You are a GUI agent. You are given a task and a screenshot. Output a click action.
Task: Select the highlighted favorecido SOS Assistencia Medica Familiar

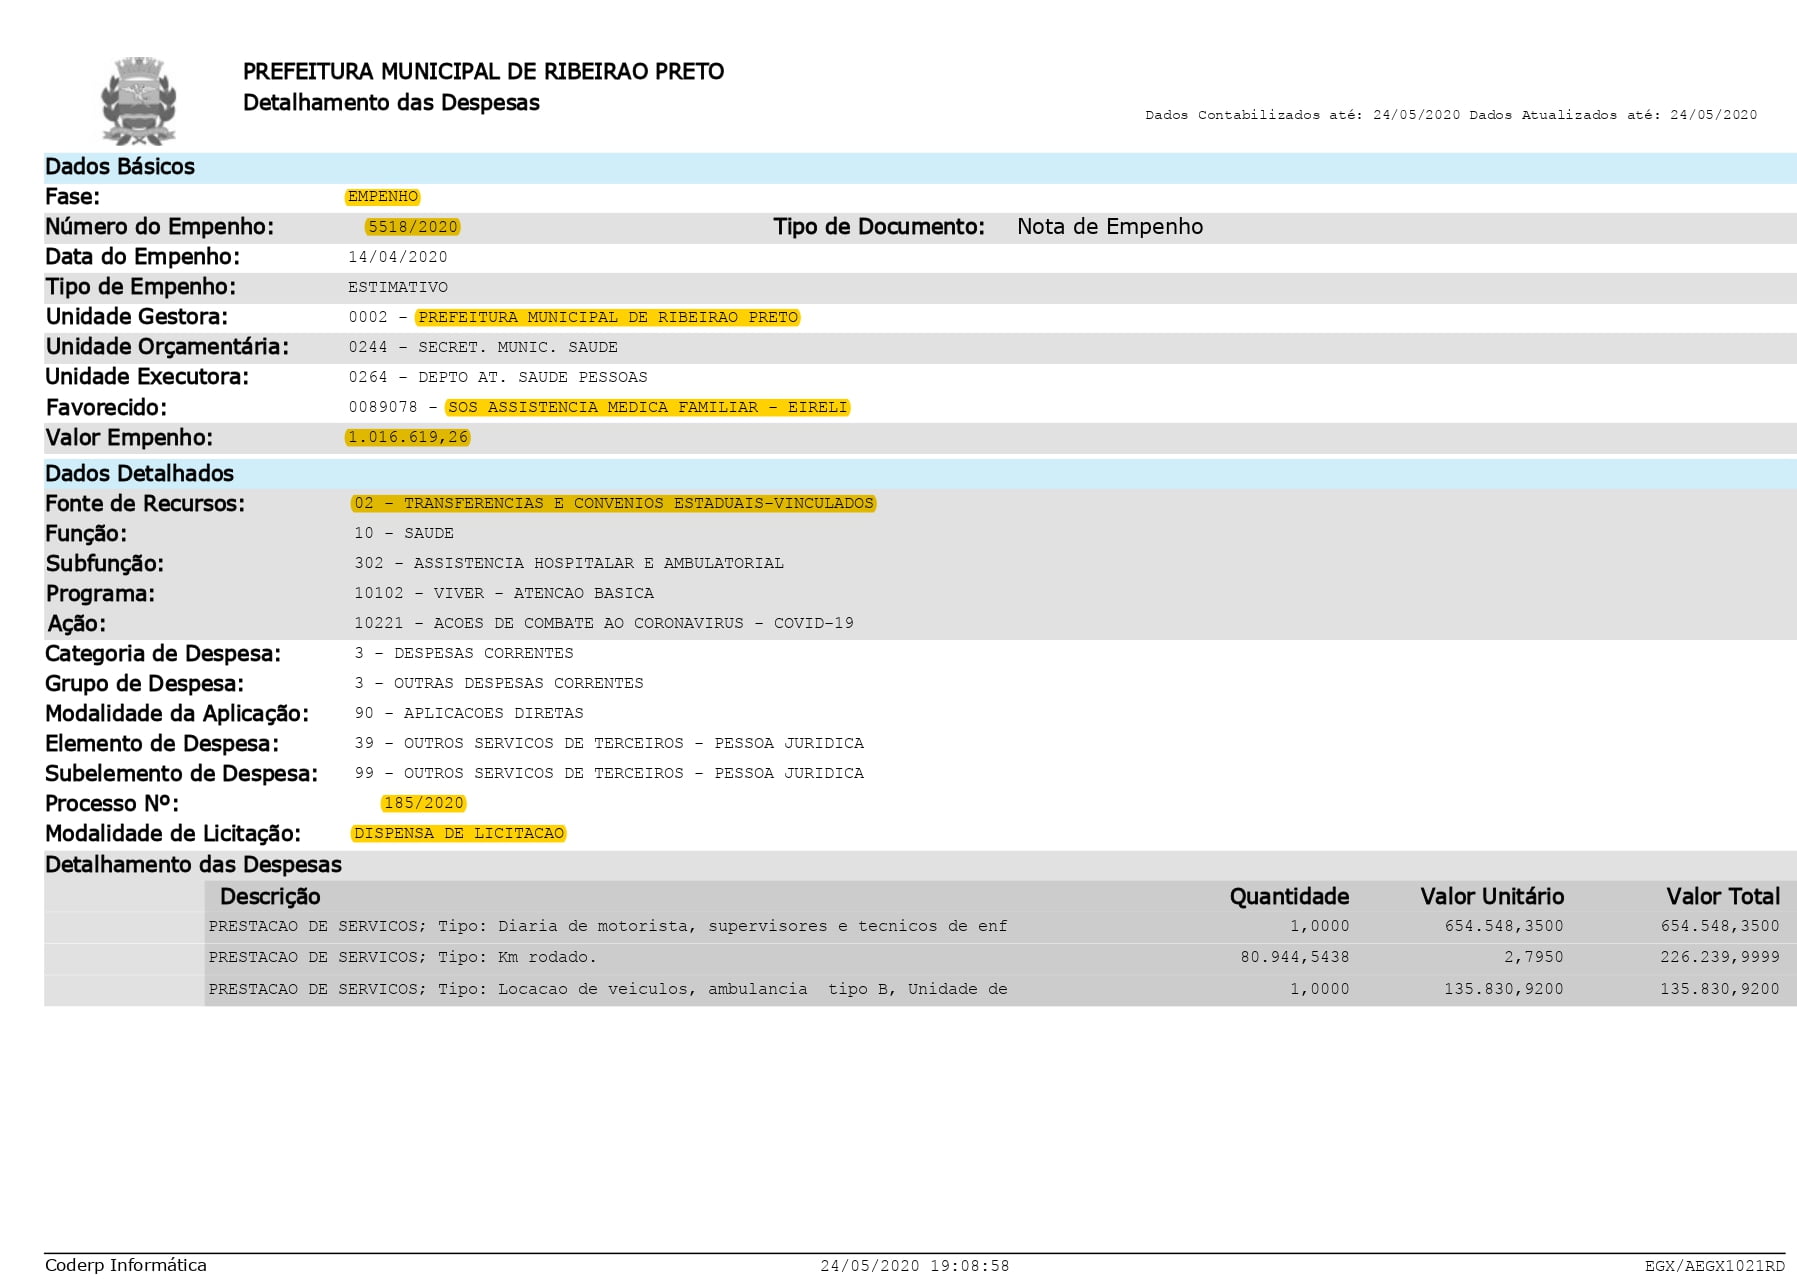pyautogui.click(x=647, y=407)
